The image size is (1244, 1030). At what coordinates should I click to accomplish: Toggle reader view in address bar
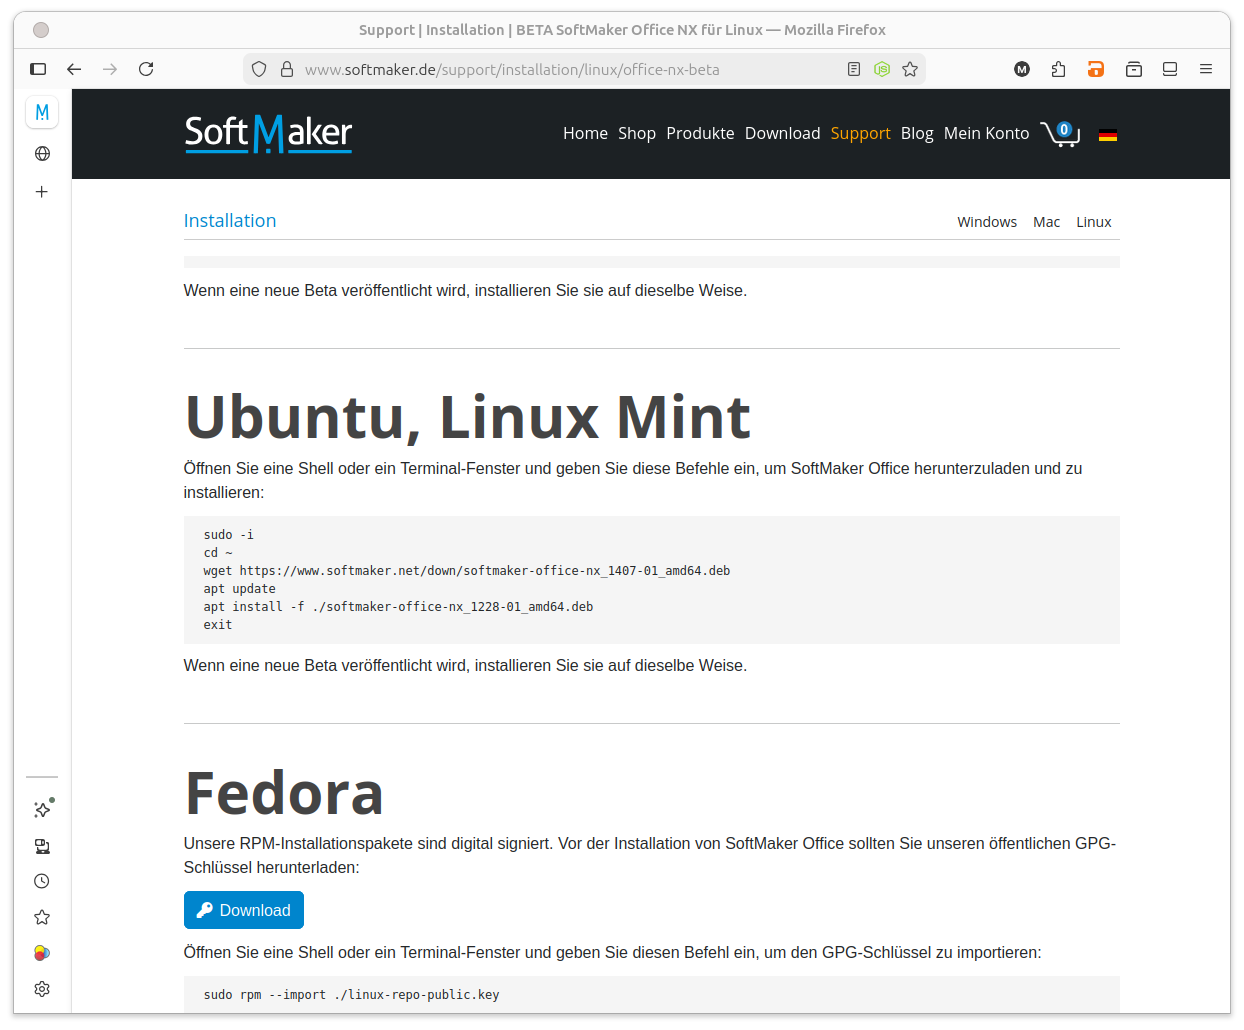point(854,69)
